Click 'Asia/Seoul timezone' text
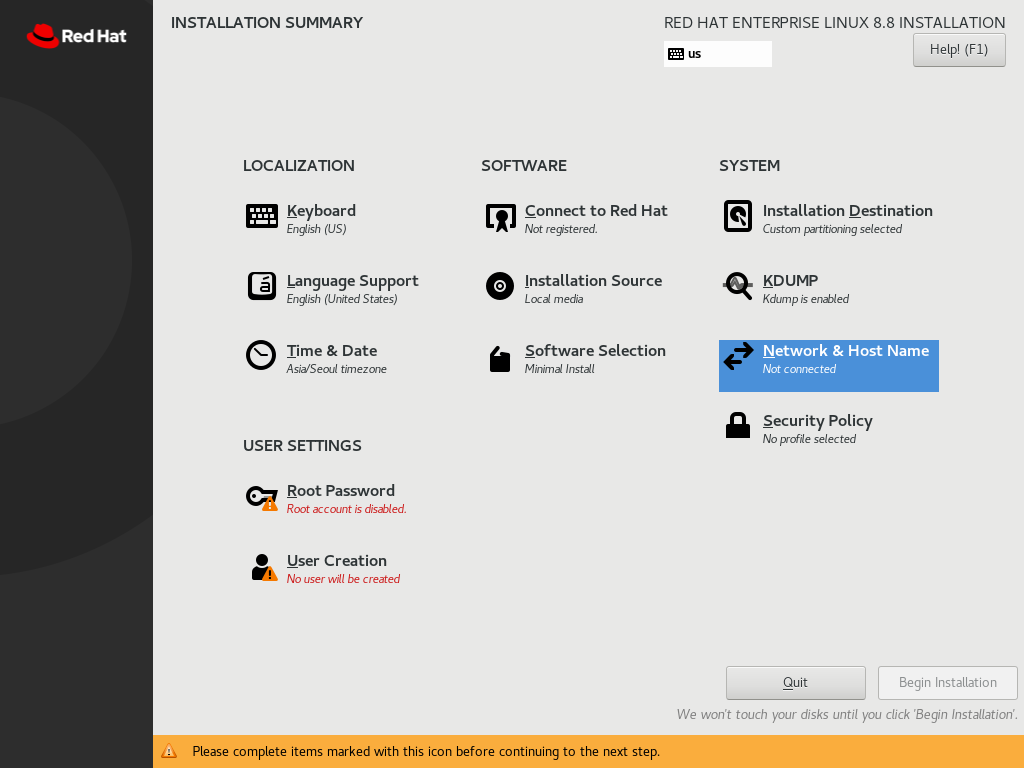The height and width of the screenshot is (768, 1024). pyautogui.click(x=336, y=369)
